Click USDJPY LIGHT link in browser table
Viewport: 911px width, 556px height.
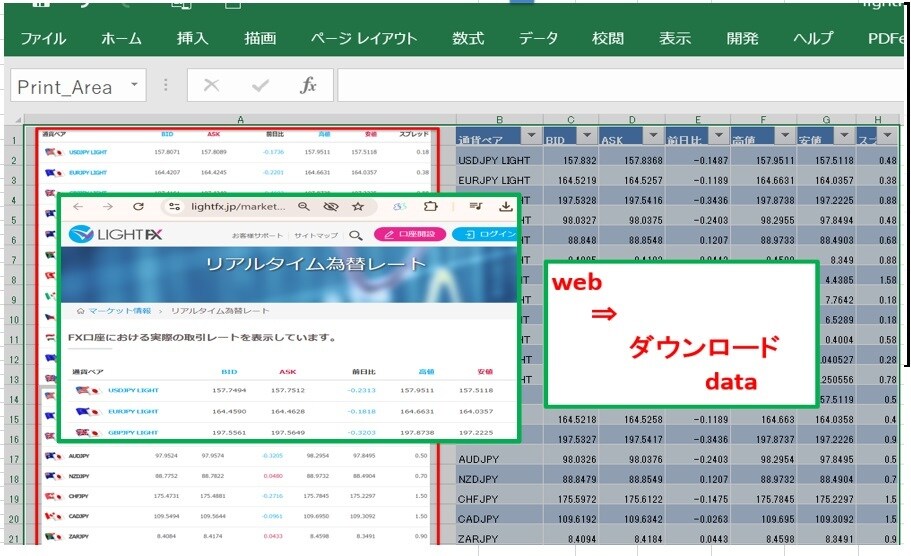point(133,390)
